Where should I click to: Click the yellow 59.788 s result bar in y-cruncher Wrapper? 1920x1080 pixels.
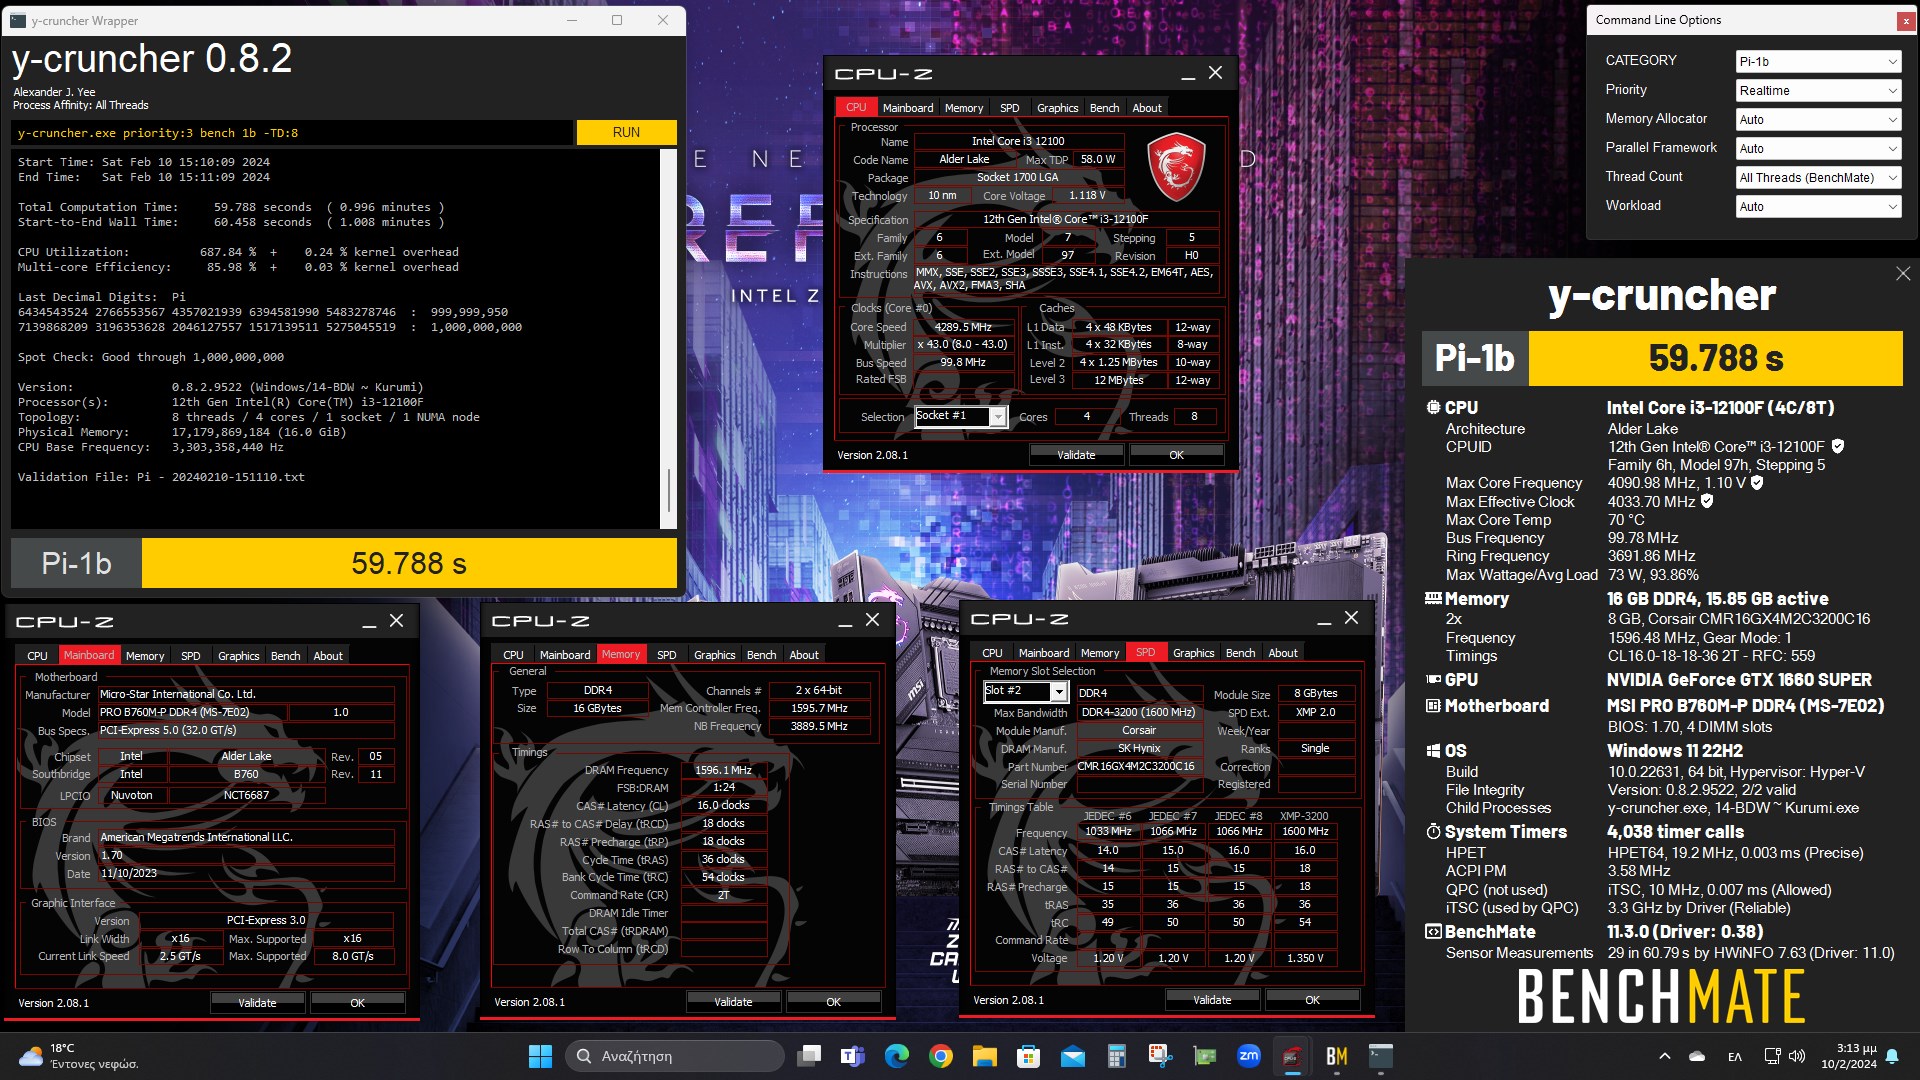[x=409, y=563]
